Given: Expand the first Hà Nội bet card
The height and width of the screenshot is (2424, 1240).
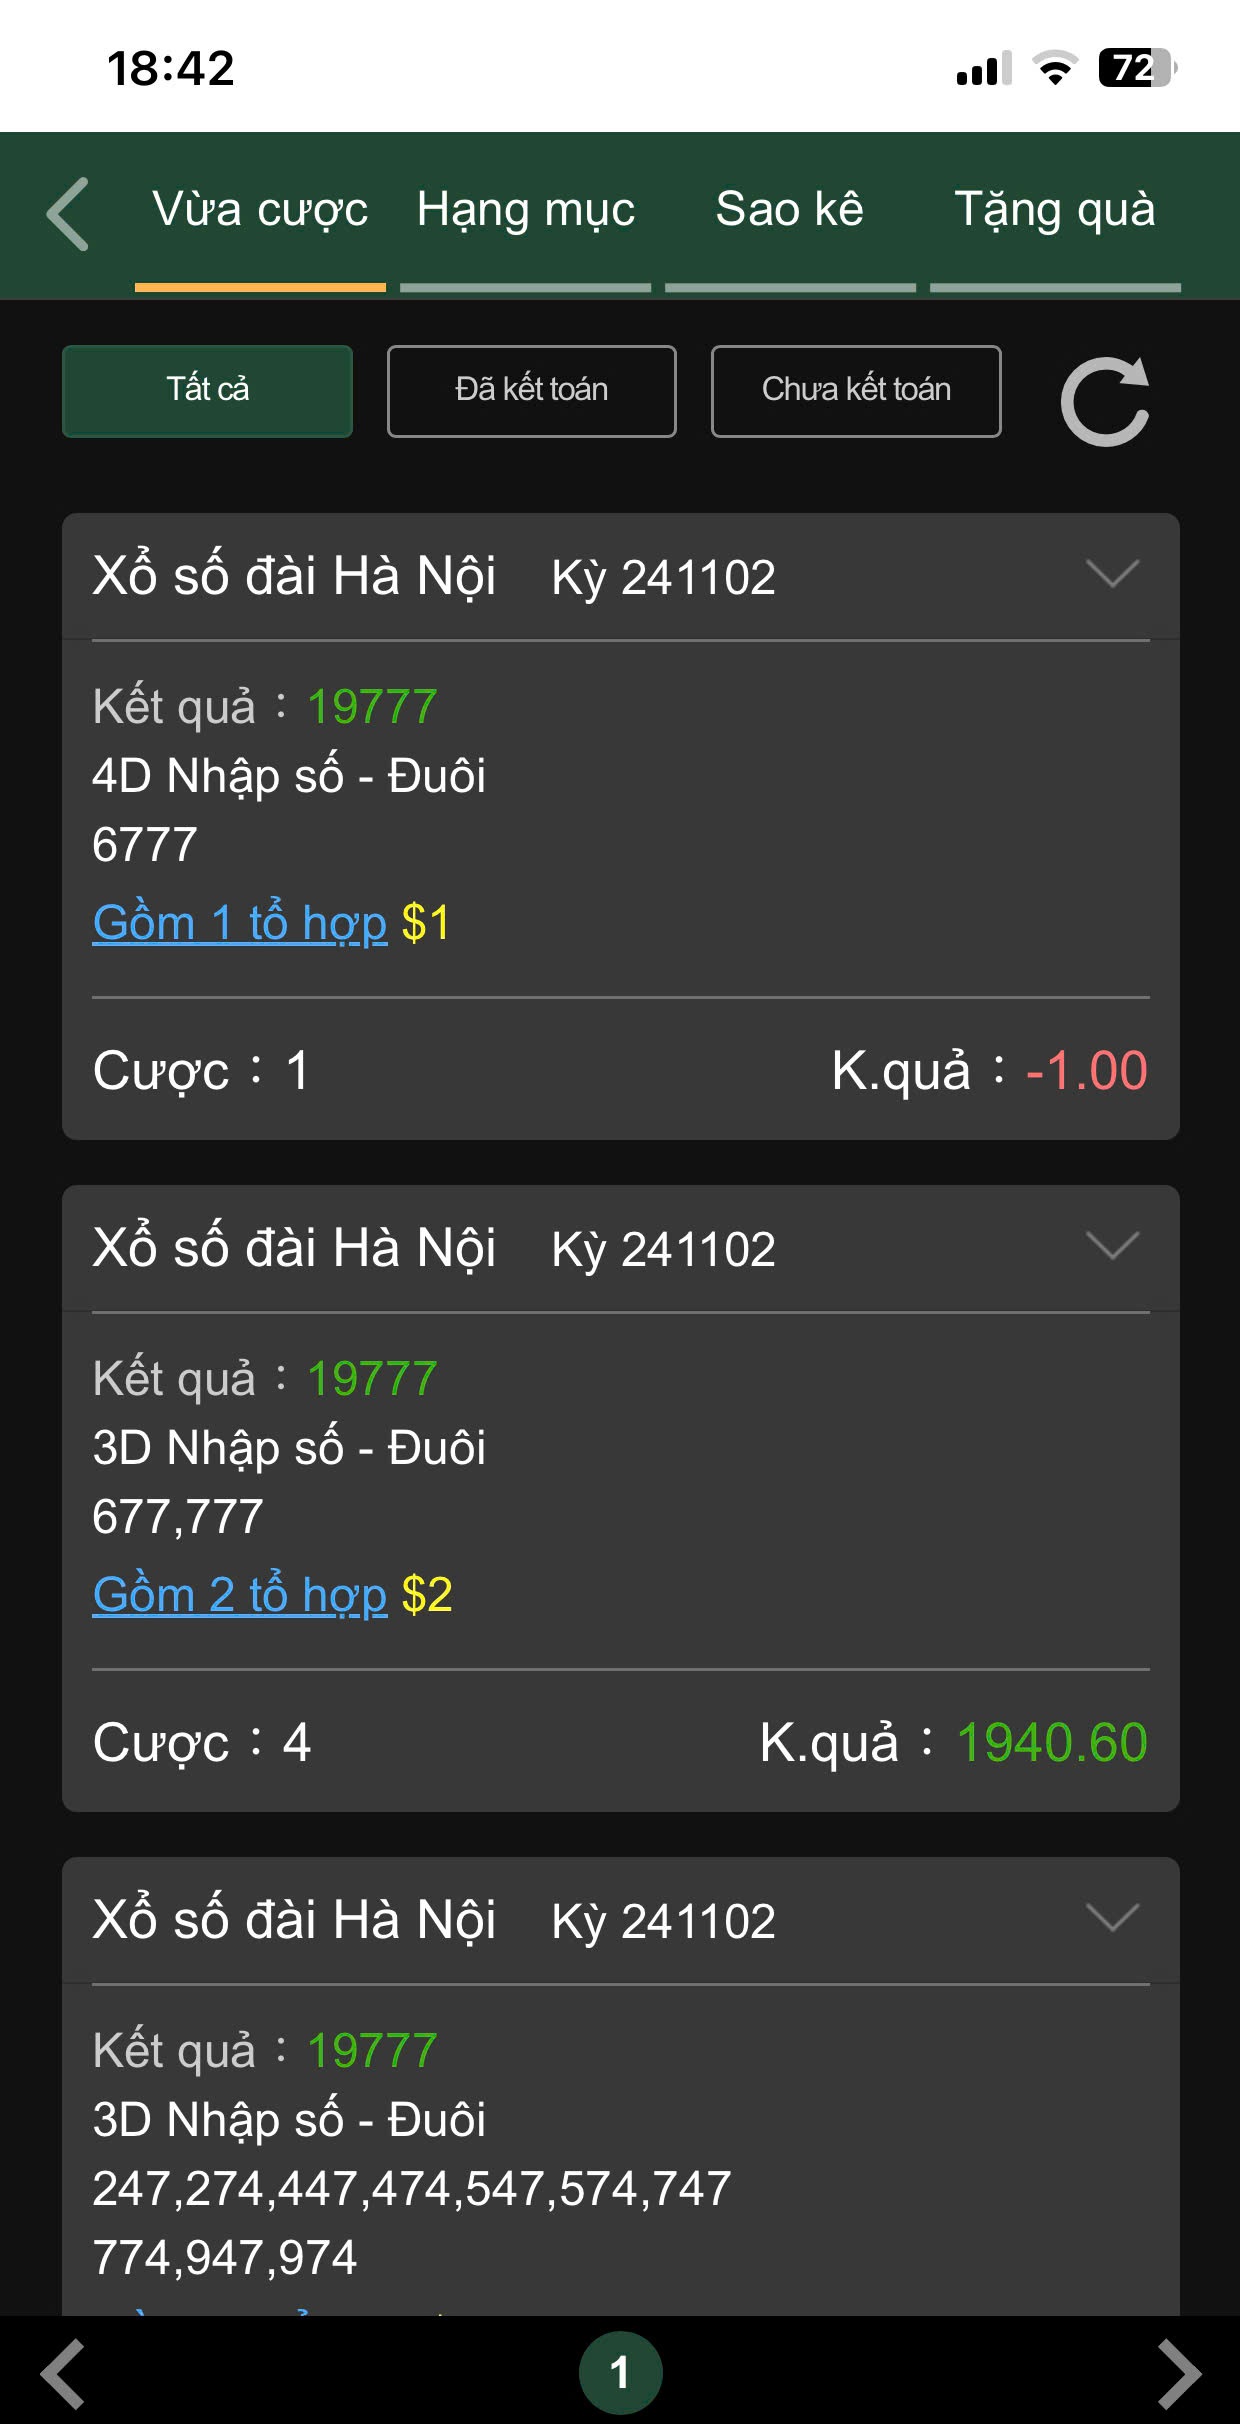Looking at the screenshot, I should [1112, 575].
